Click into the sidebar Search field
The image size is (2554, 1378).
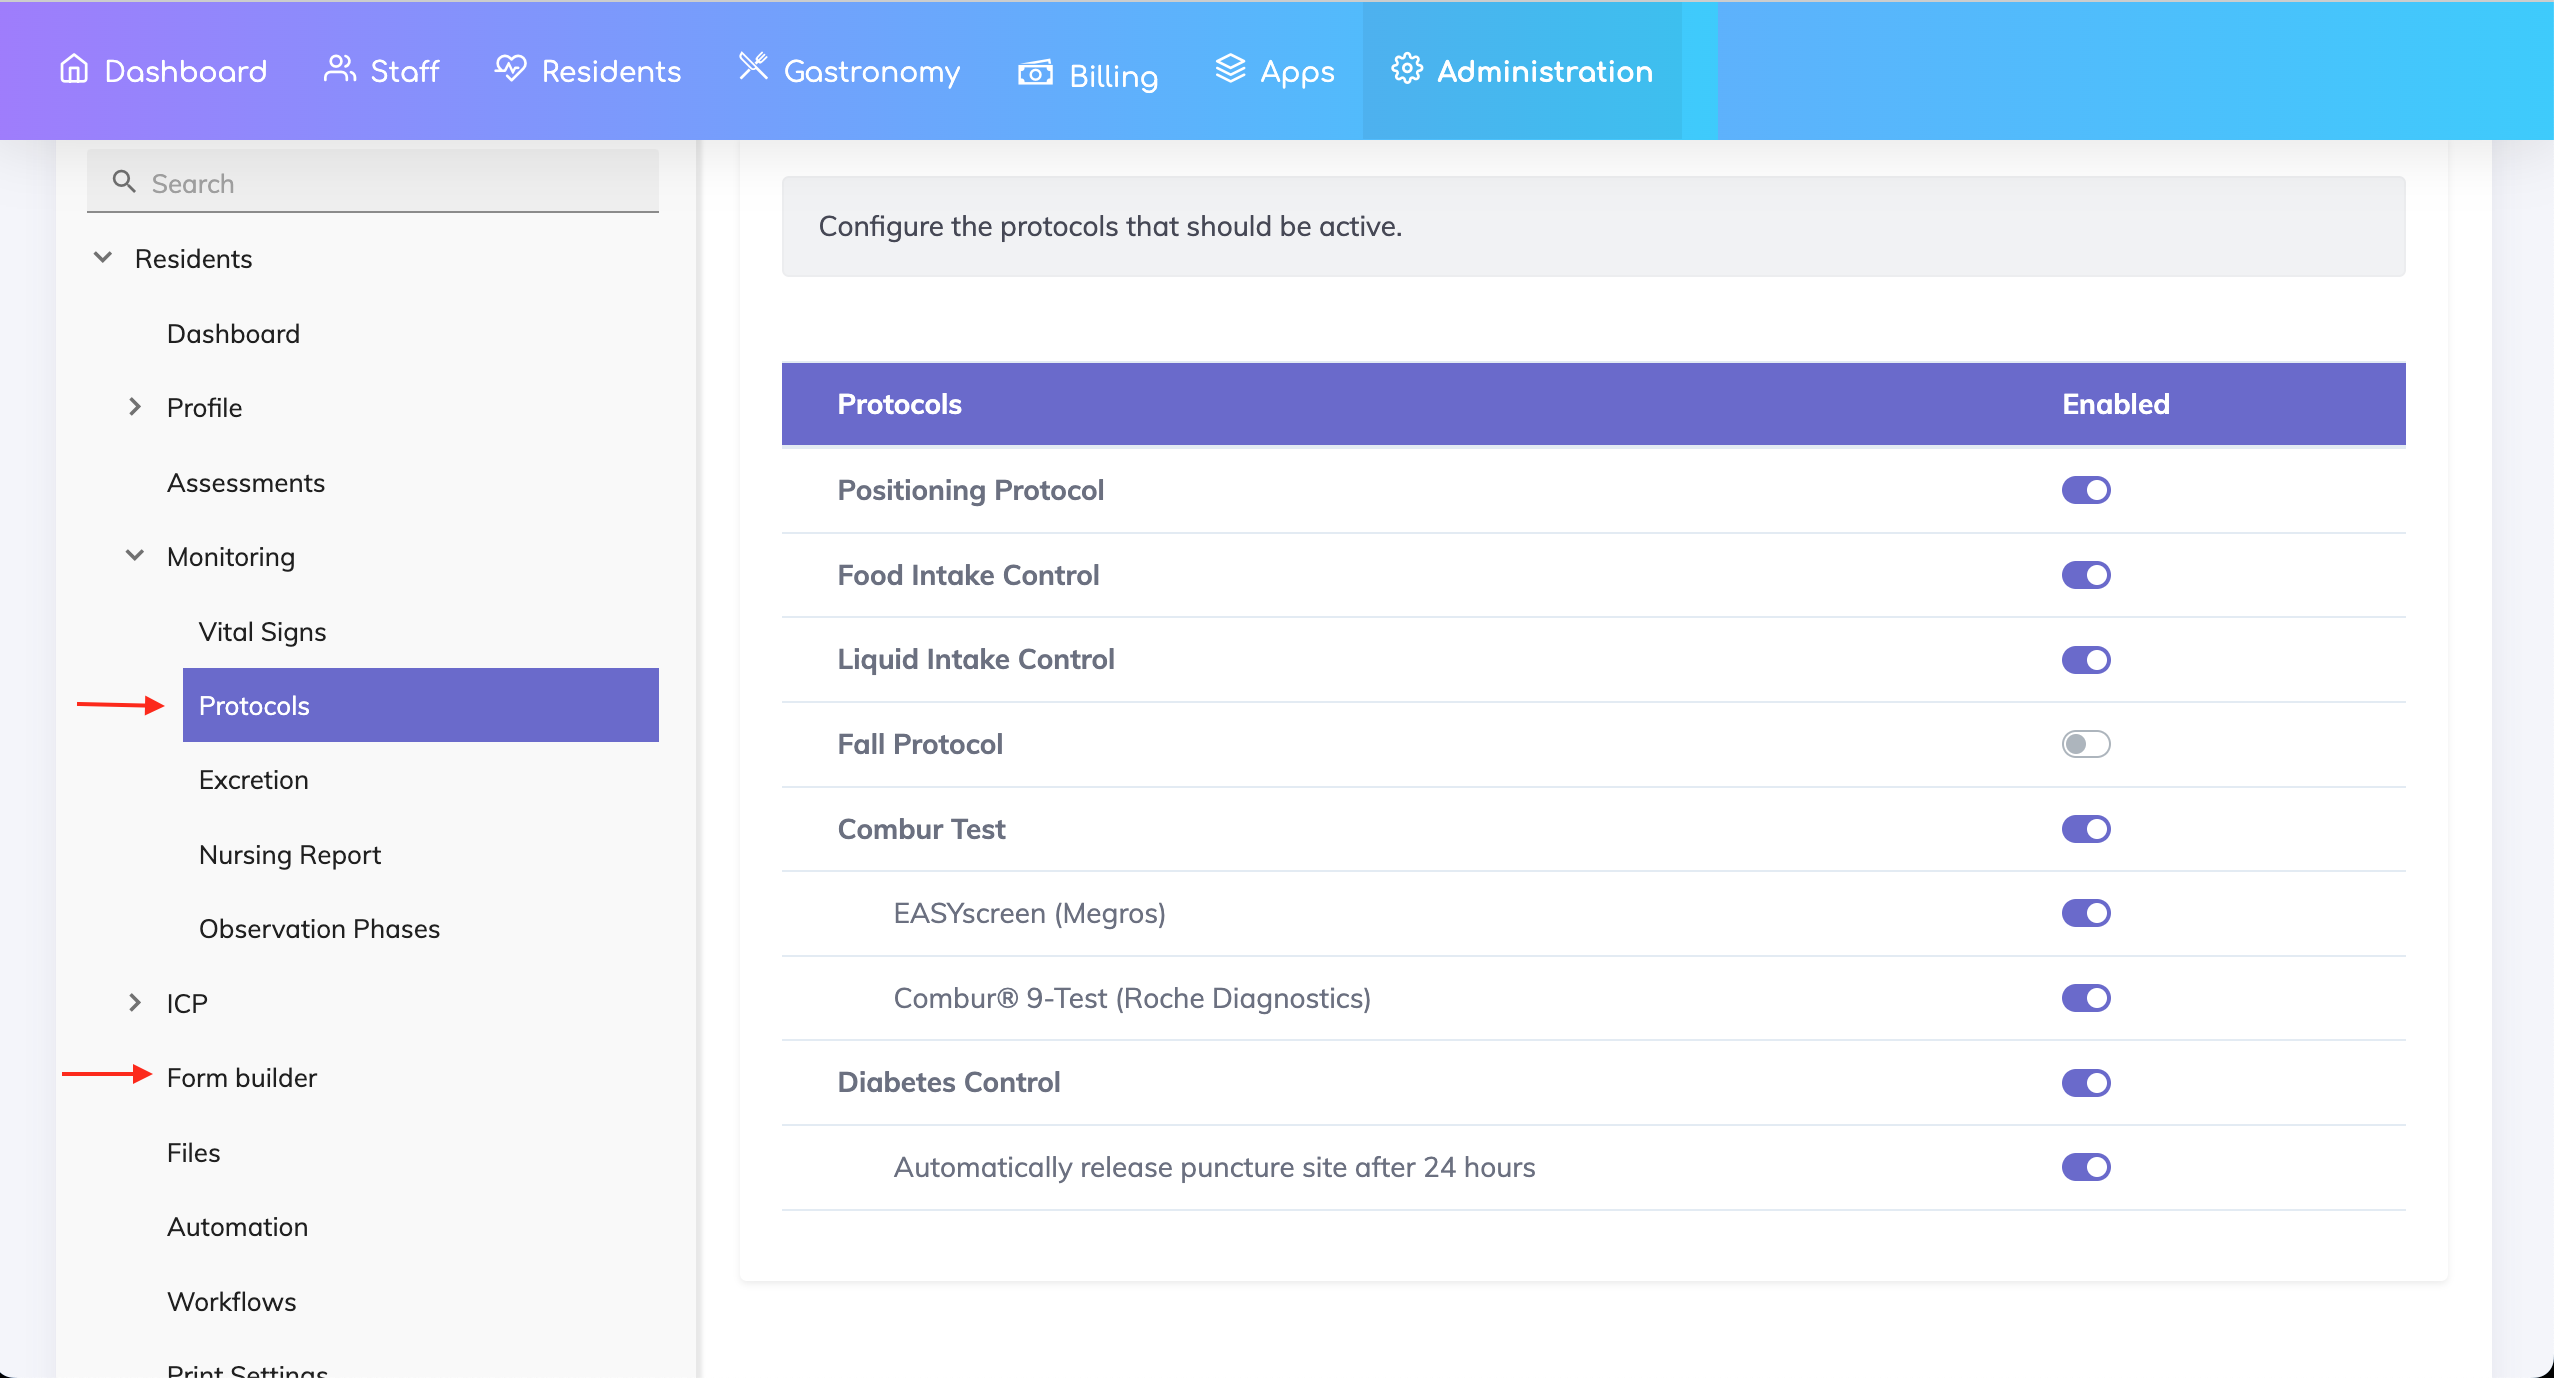(x=400, y=183)
